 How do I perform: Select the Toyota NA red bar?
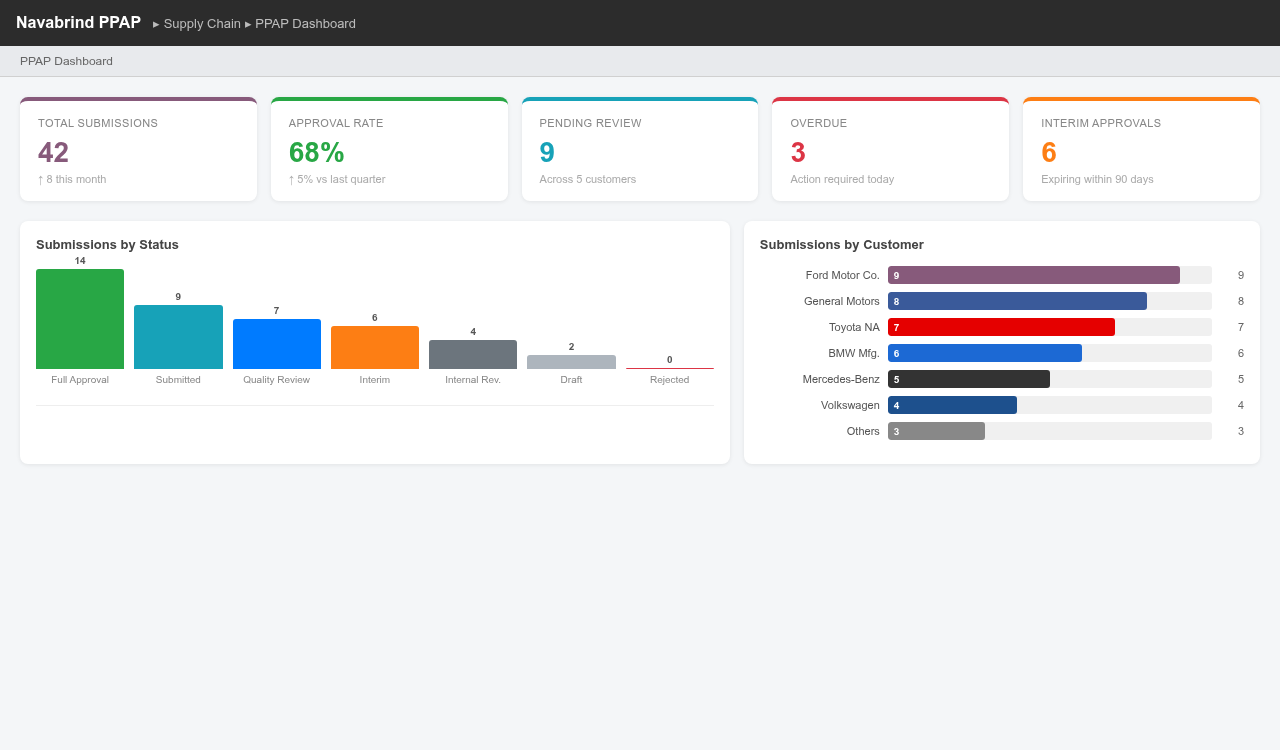tap(1000, 326)
